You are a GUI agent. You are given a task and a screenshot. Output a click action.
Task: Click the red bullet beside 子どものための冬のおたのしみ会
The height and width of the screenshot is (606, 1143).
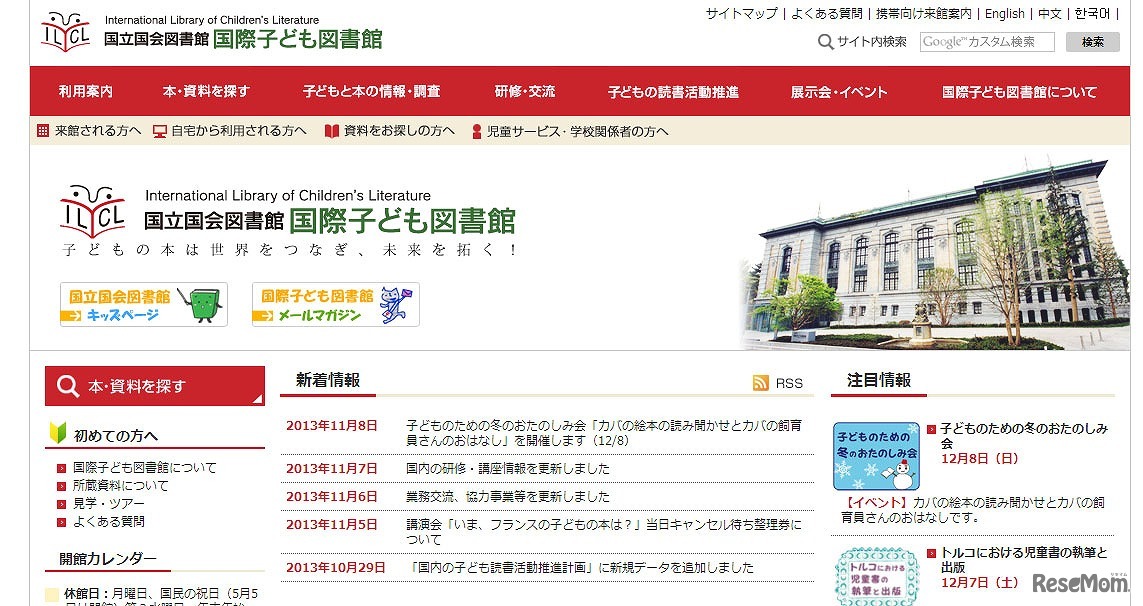[931, 430]
